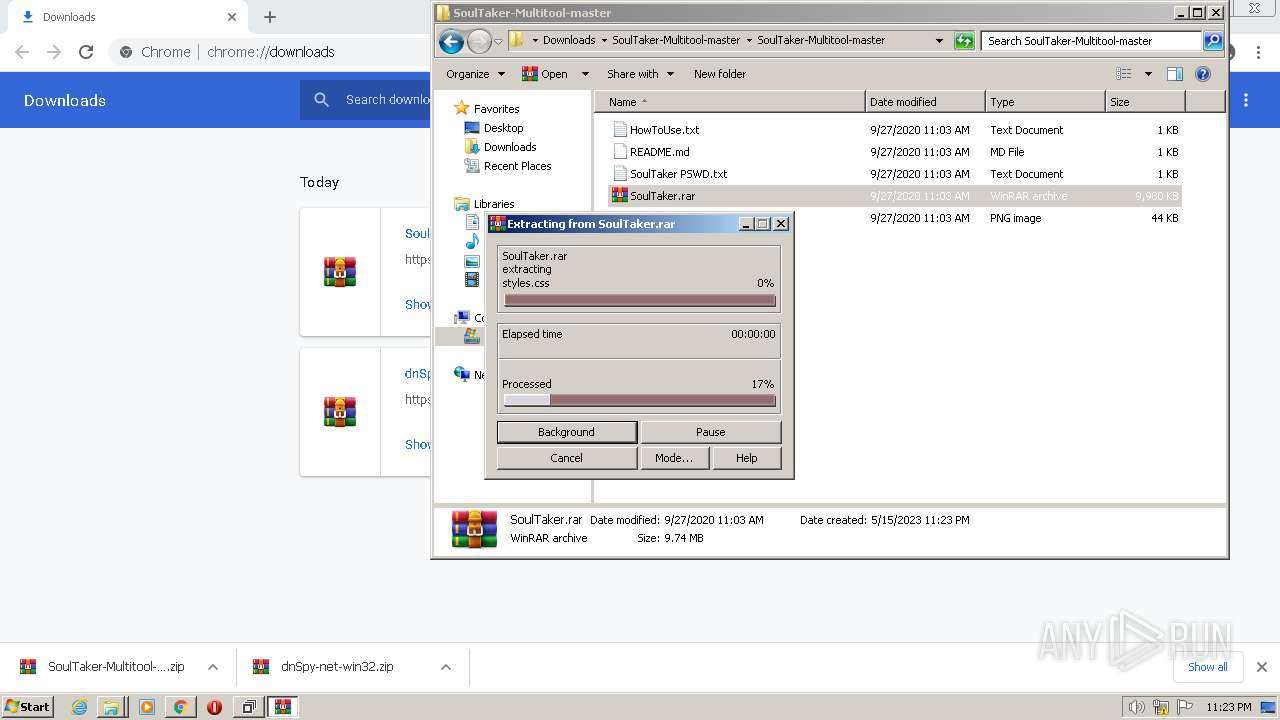Toggle the preview pane icon
Screen dimensions: 1280x720
[x=1175, y=74]
